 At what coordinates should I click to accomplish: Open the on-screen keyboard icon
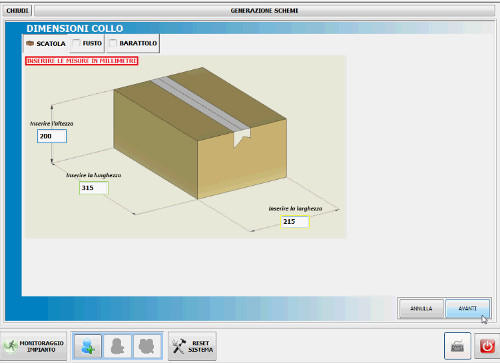[457, 346]
